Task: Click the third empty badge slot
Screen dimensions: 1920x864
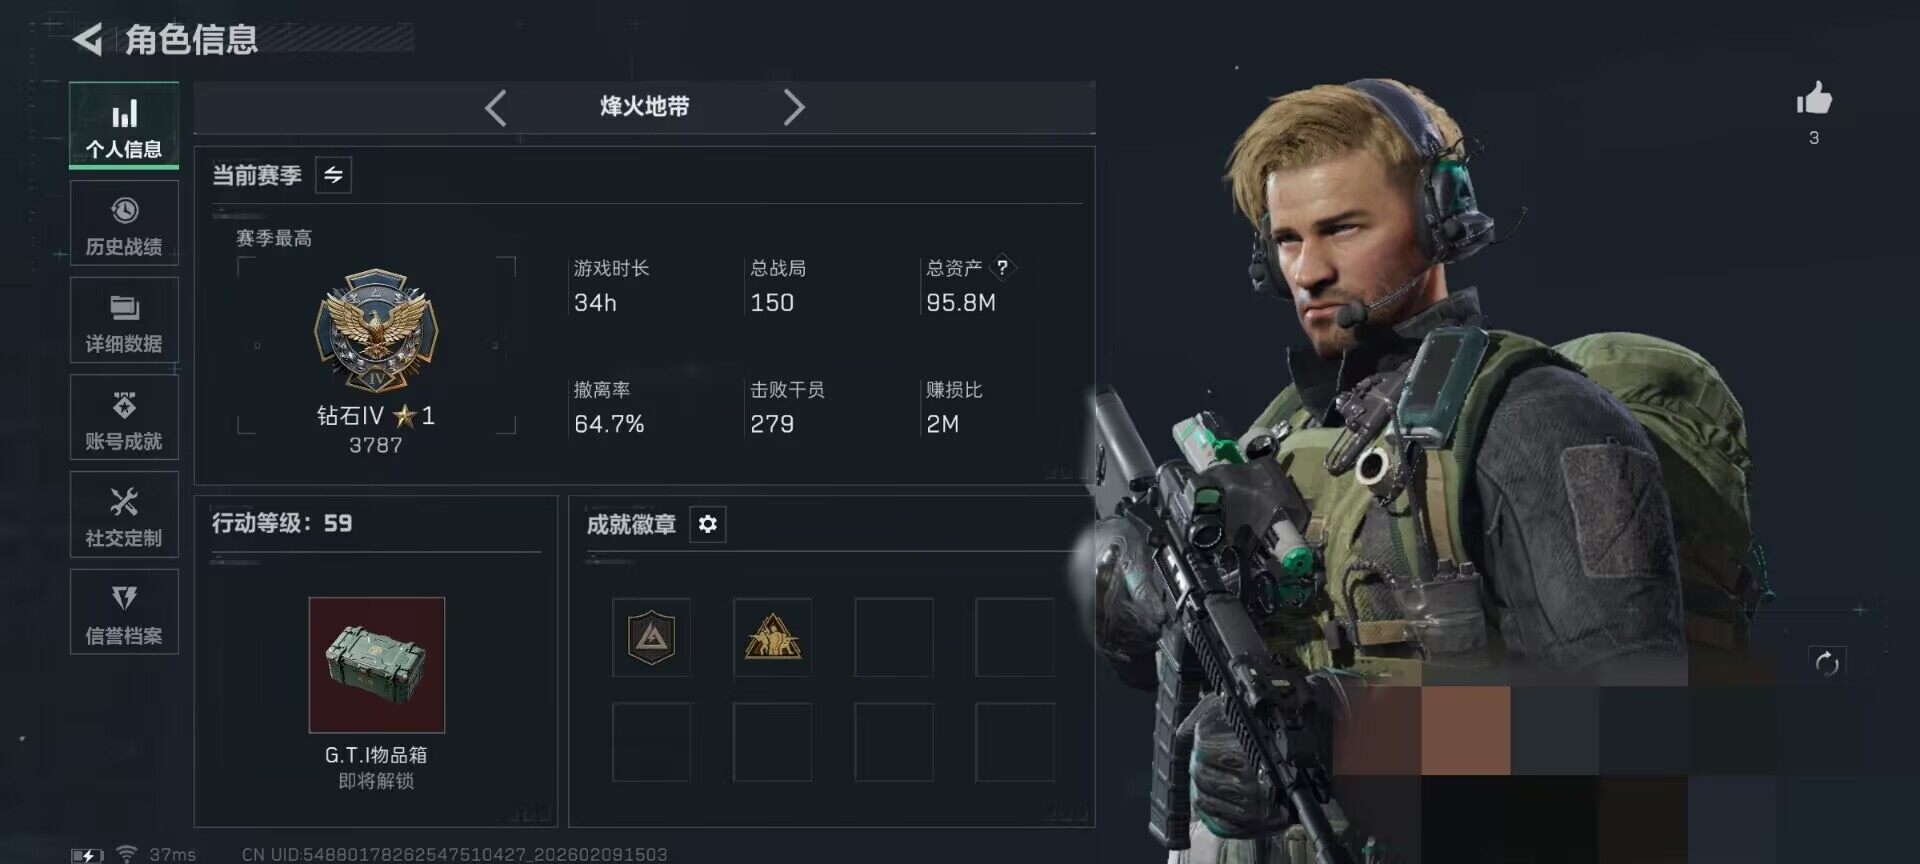Action: [894, 638]
